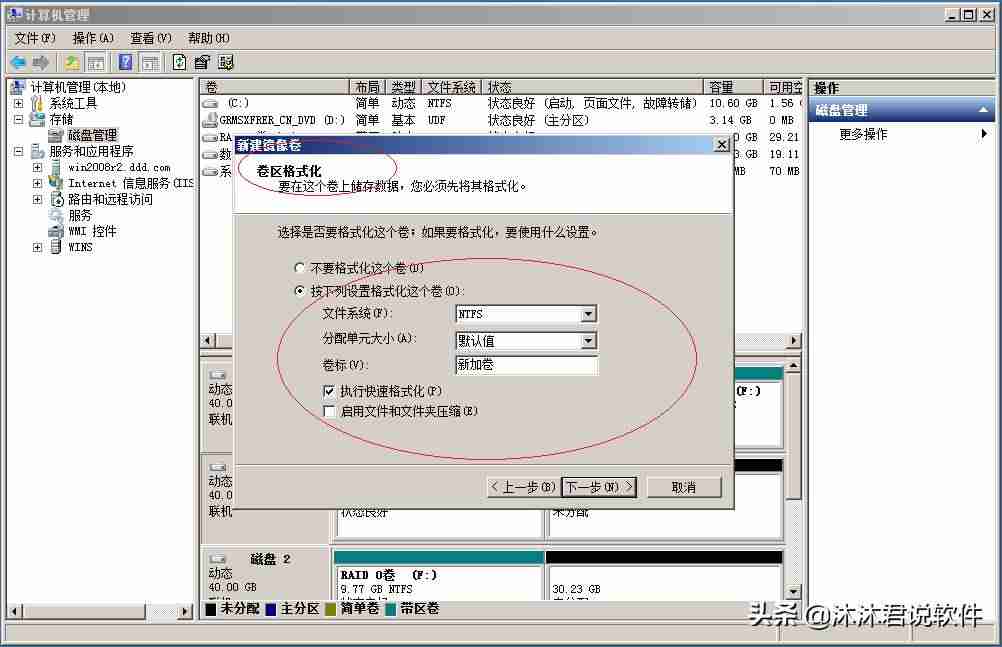Screen dimensions: 1002x647
Task: Click the Up one level toolbar icon
Action: pyautogui.click(x=72, y=62)
